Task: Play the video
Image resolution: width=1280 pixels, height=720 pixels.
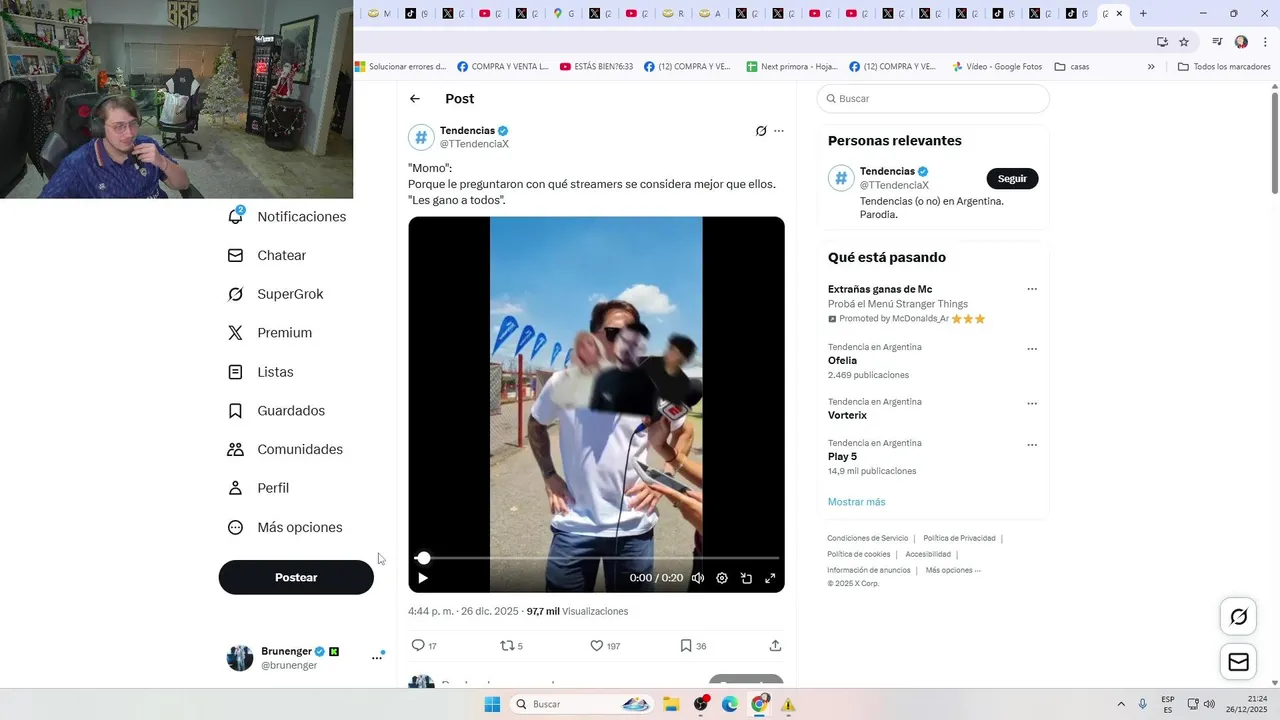Action: pyautogui.click(x=423, y=578)
